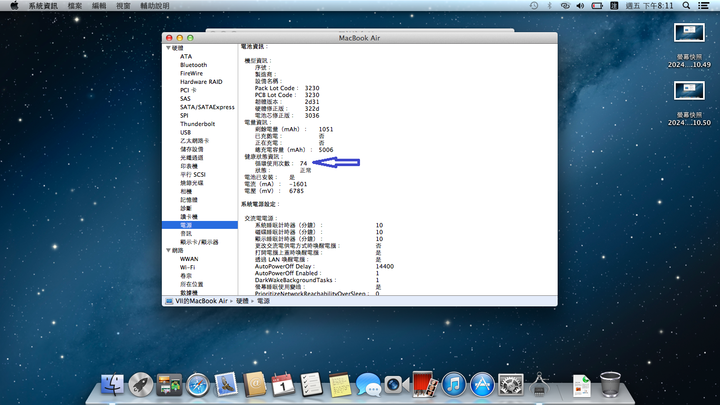Select SPI in the sidebar
Screen dimensions: 720x405
click(x=184, y=115)
